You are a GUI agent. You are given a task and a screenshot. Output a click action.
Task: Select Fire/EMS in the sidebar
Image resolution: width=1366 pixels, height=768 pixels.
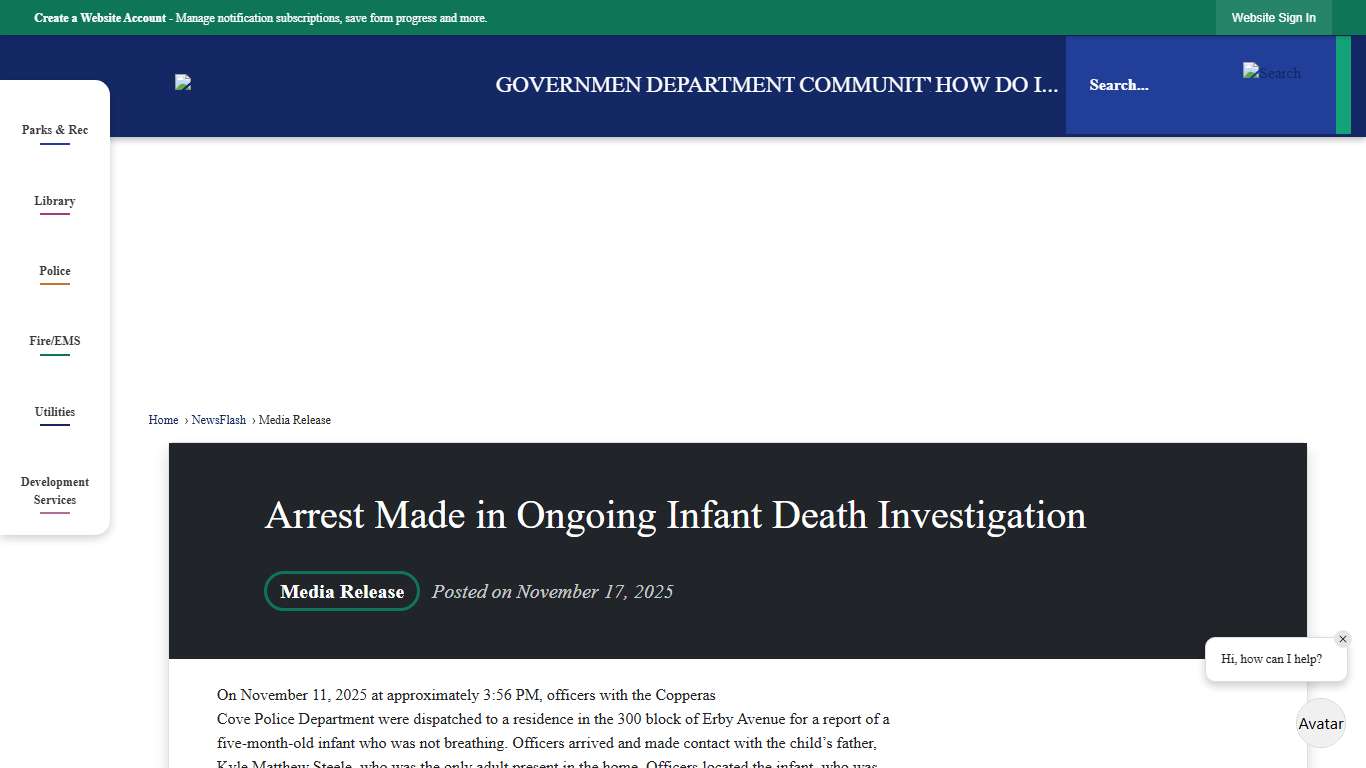click(x=55, y=341)
